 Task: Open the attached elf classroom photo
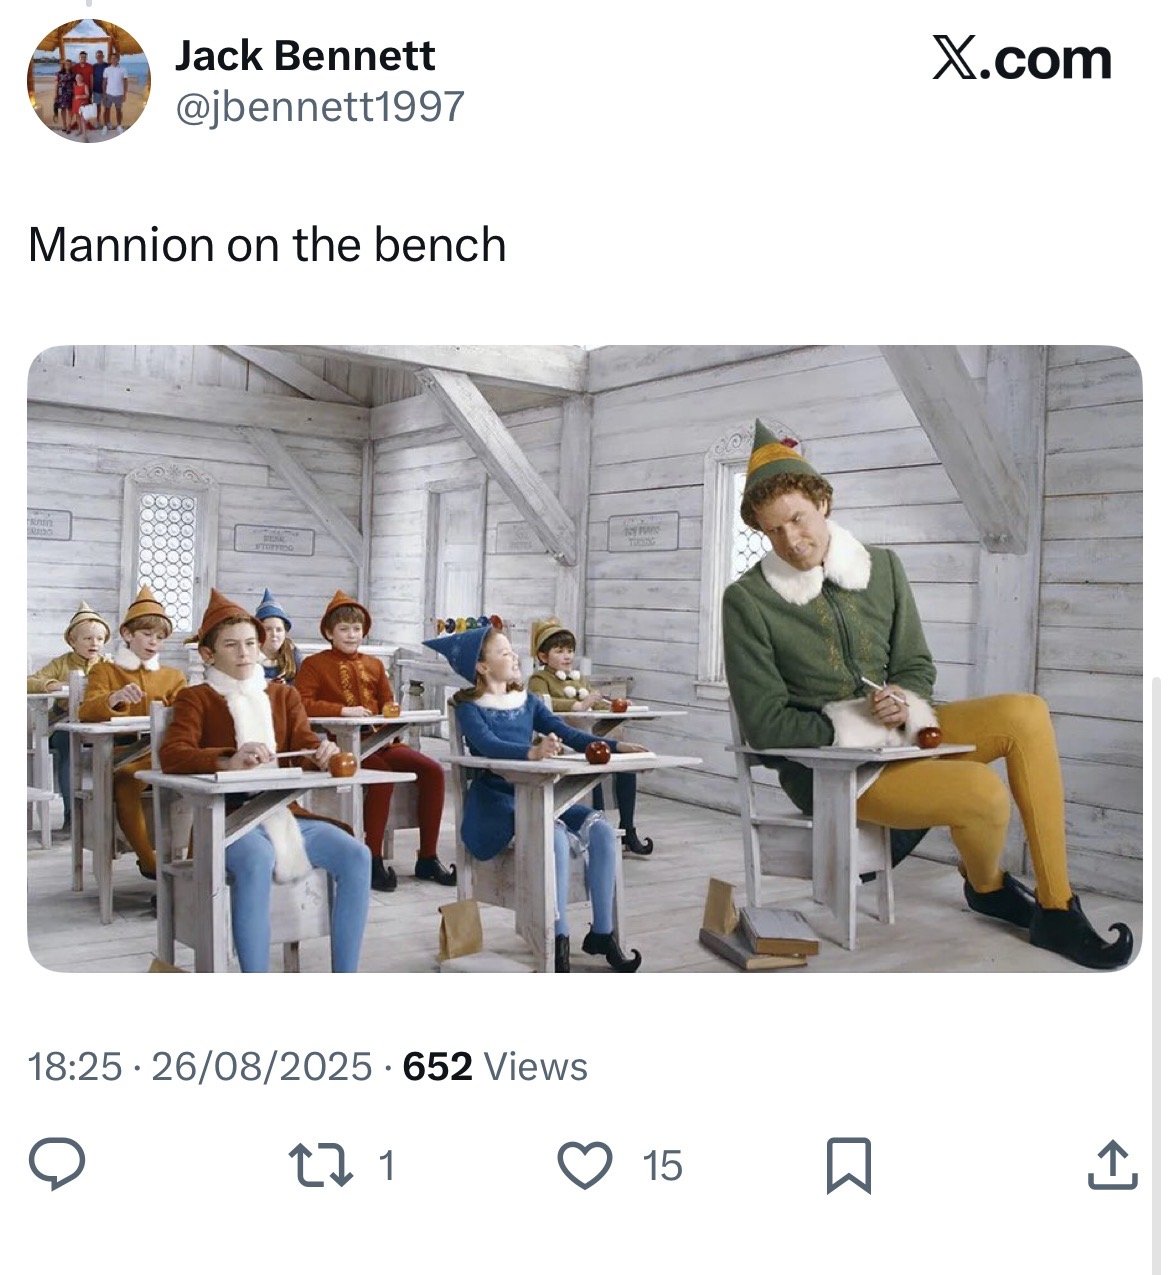(584, 658)
